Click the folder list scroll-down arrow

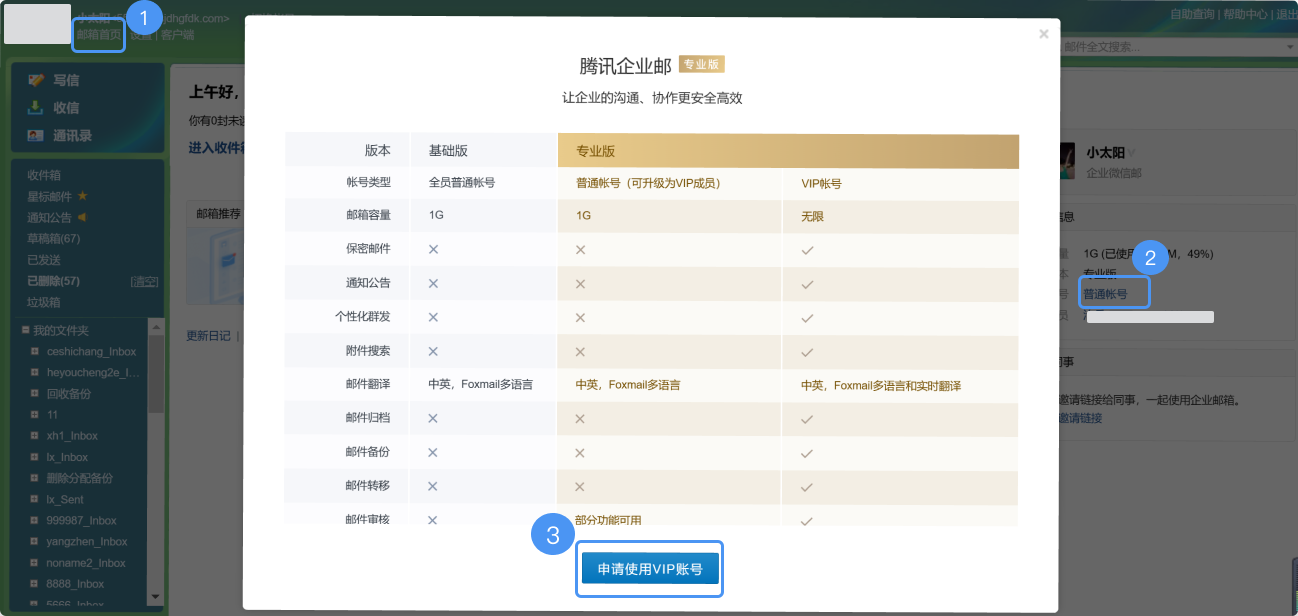(x=155, y=597)
